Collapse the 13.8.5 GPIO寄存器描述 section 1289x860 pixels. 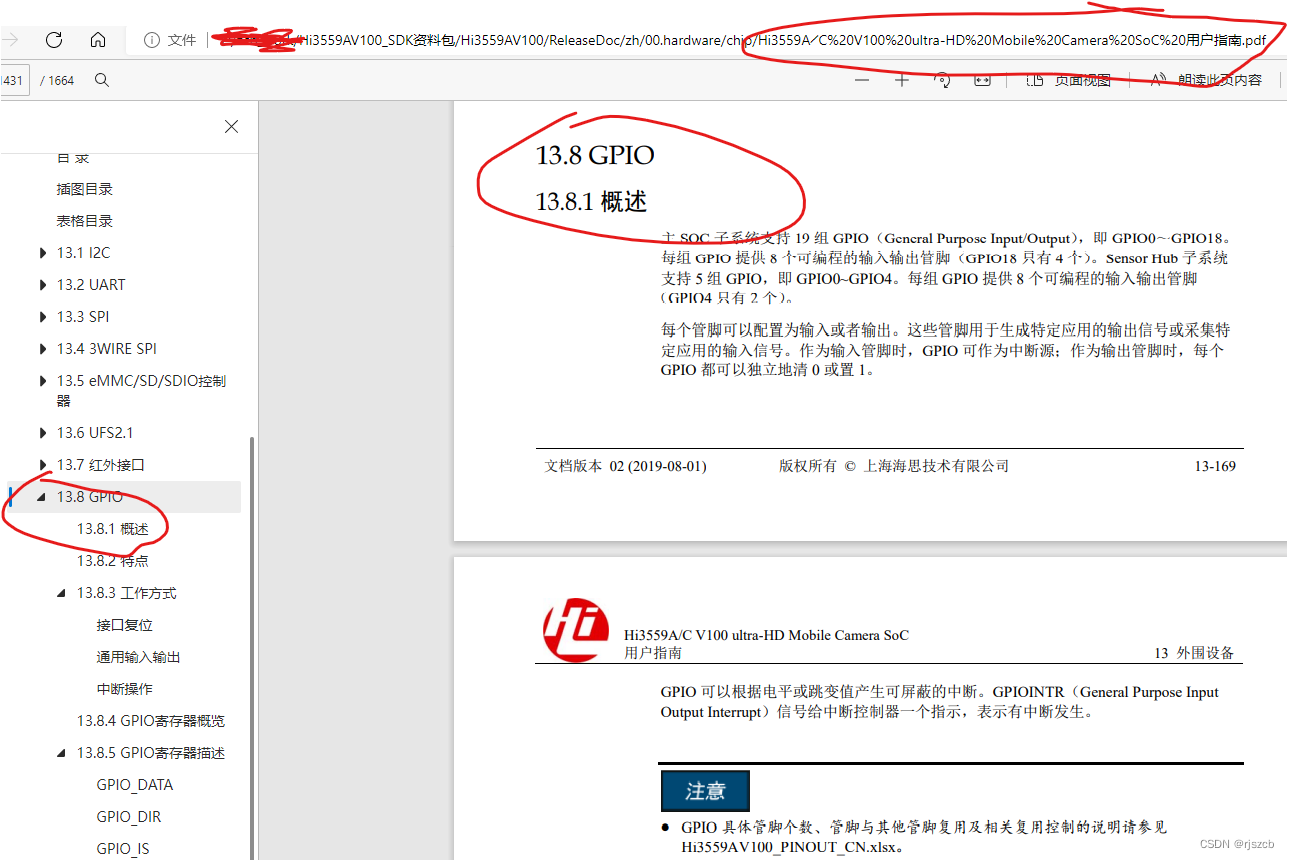(x=60, y=752)
